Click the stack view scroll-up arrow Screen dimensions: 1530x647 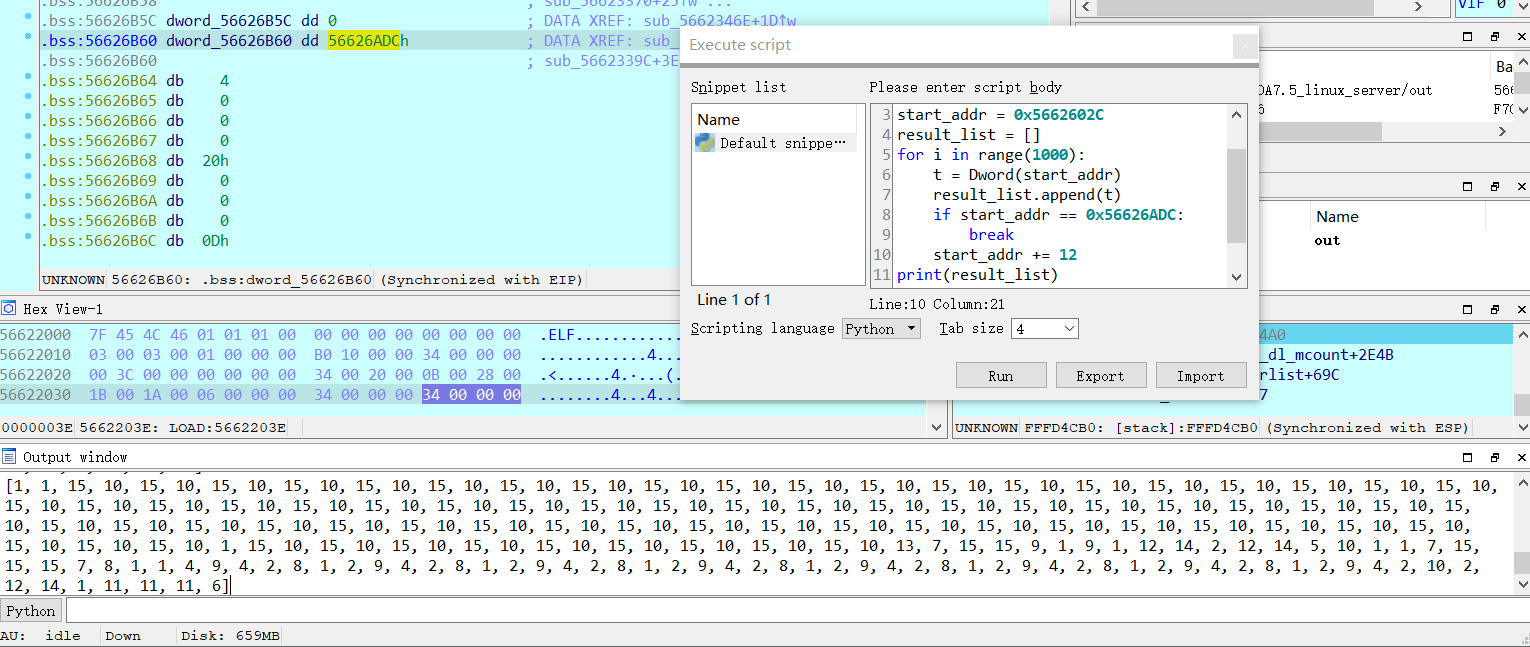click(x=1521, y=332)
